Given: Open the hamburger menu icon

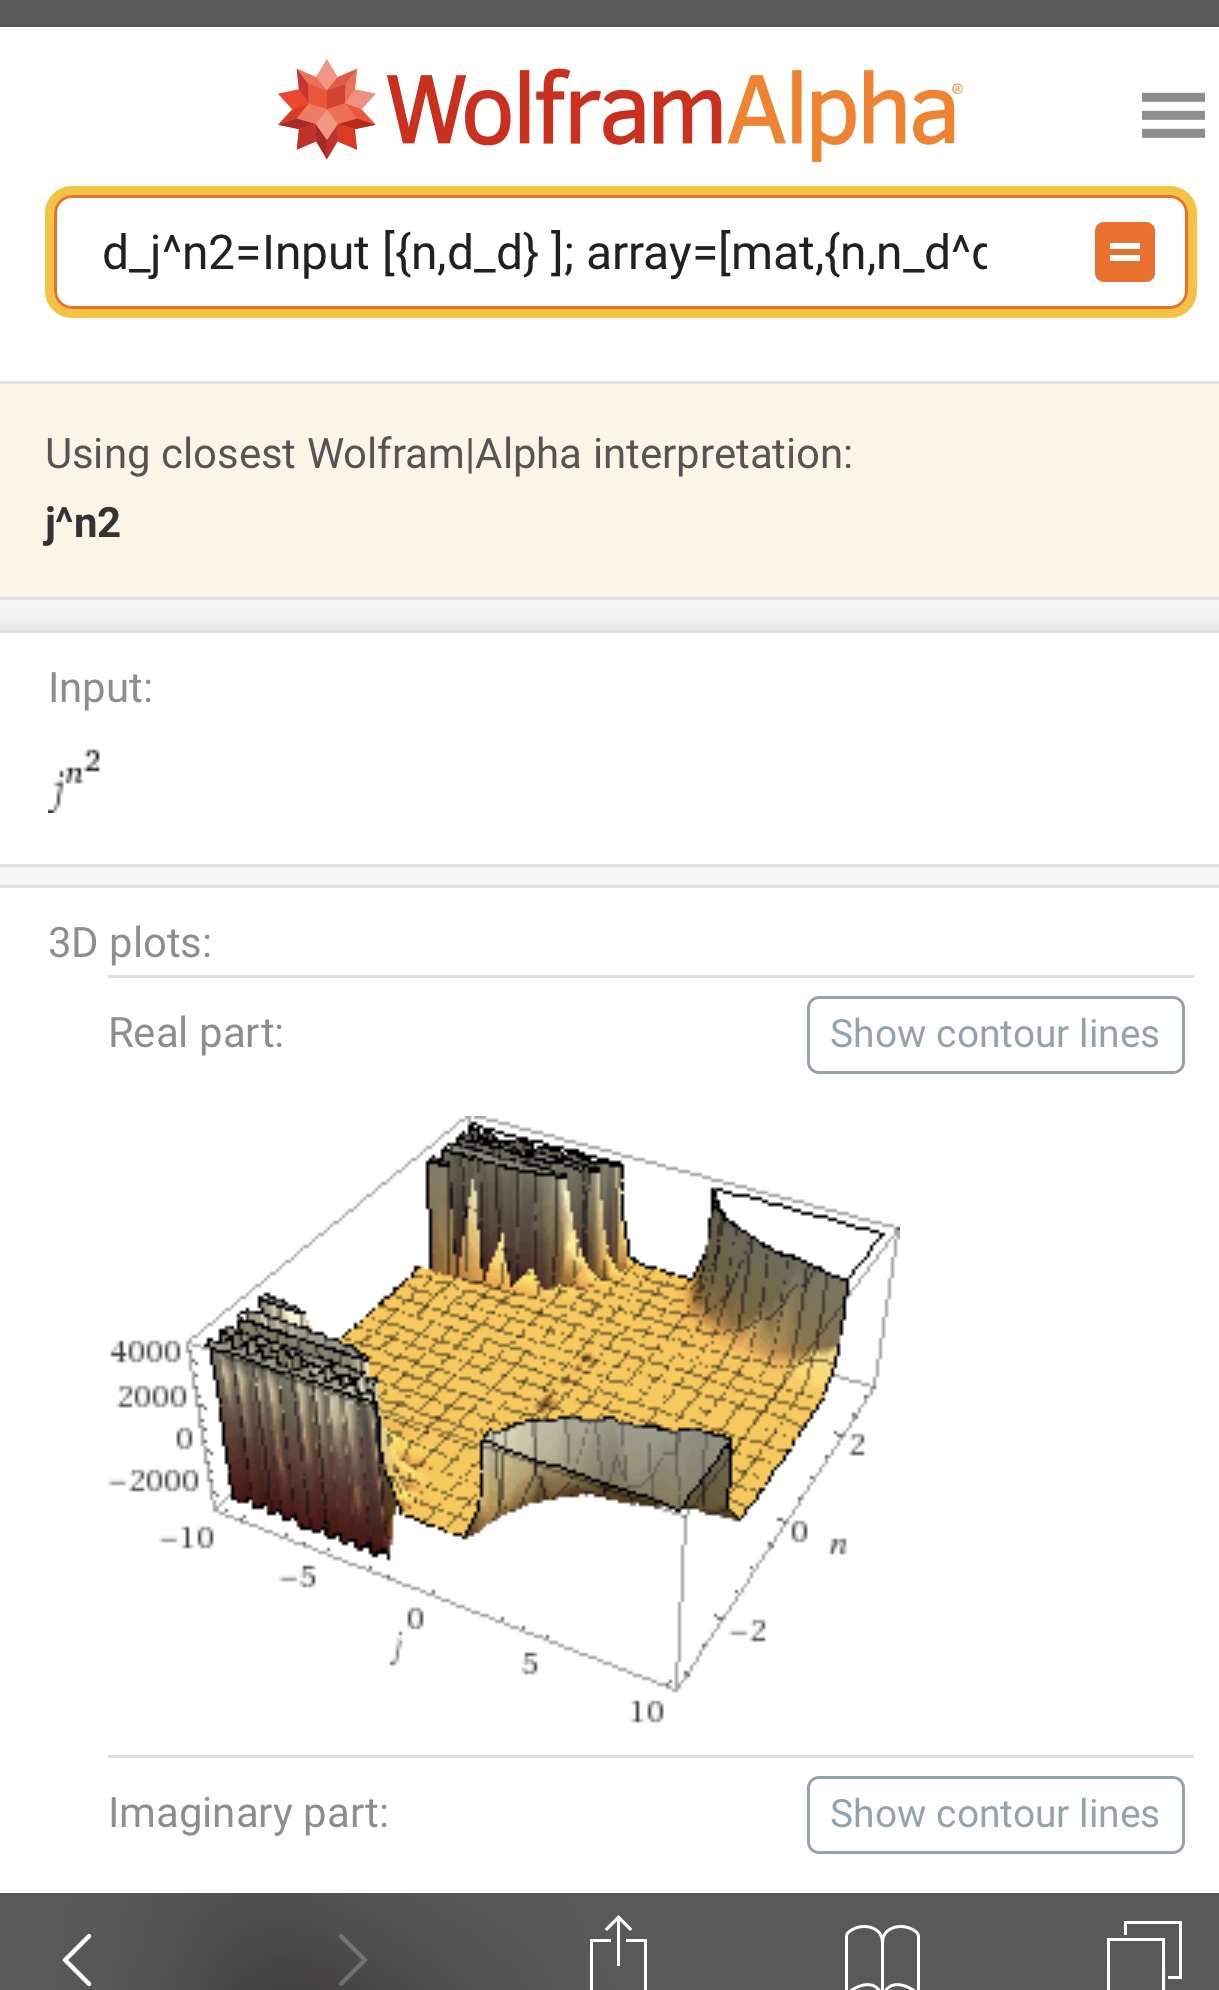Looking at the screenshot, I should [1172, 115].
